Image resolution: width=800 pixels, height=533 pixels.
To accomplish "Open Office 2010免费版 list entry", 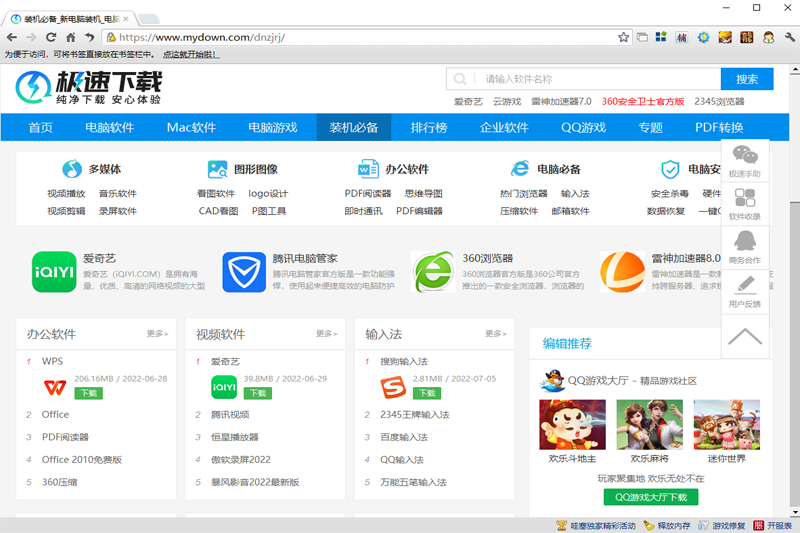I will coord(82,460).
